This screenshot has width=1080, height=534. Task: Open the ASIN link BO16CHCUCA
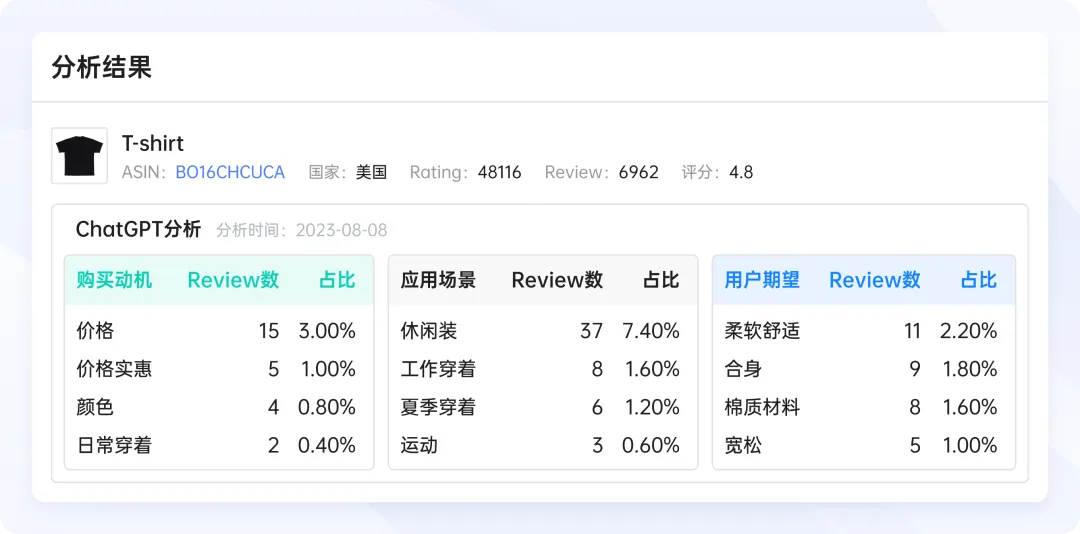[x=230, y=172]
